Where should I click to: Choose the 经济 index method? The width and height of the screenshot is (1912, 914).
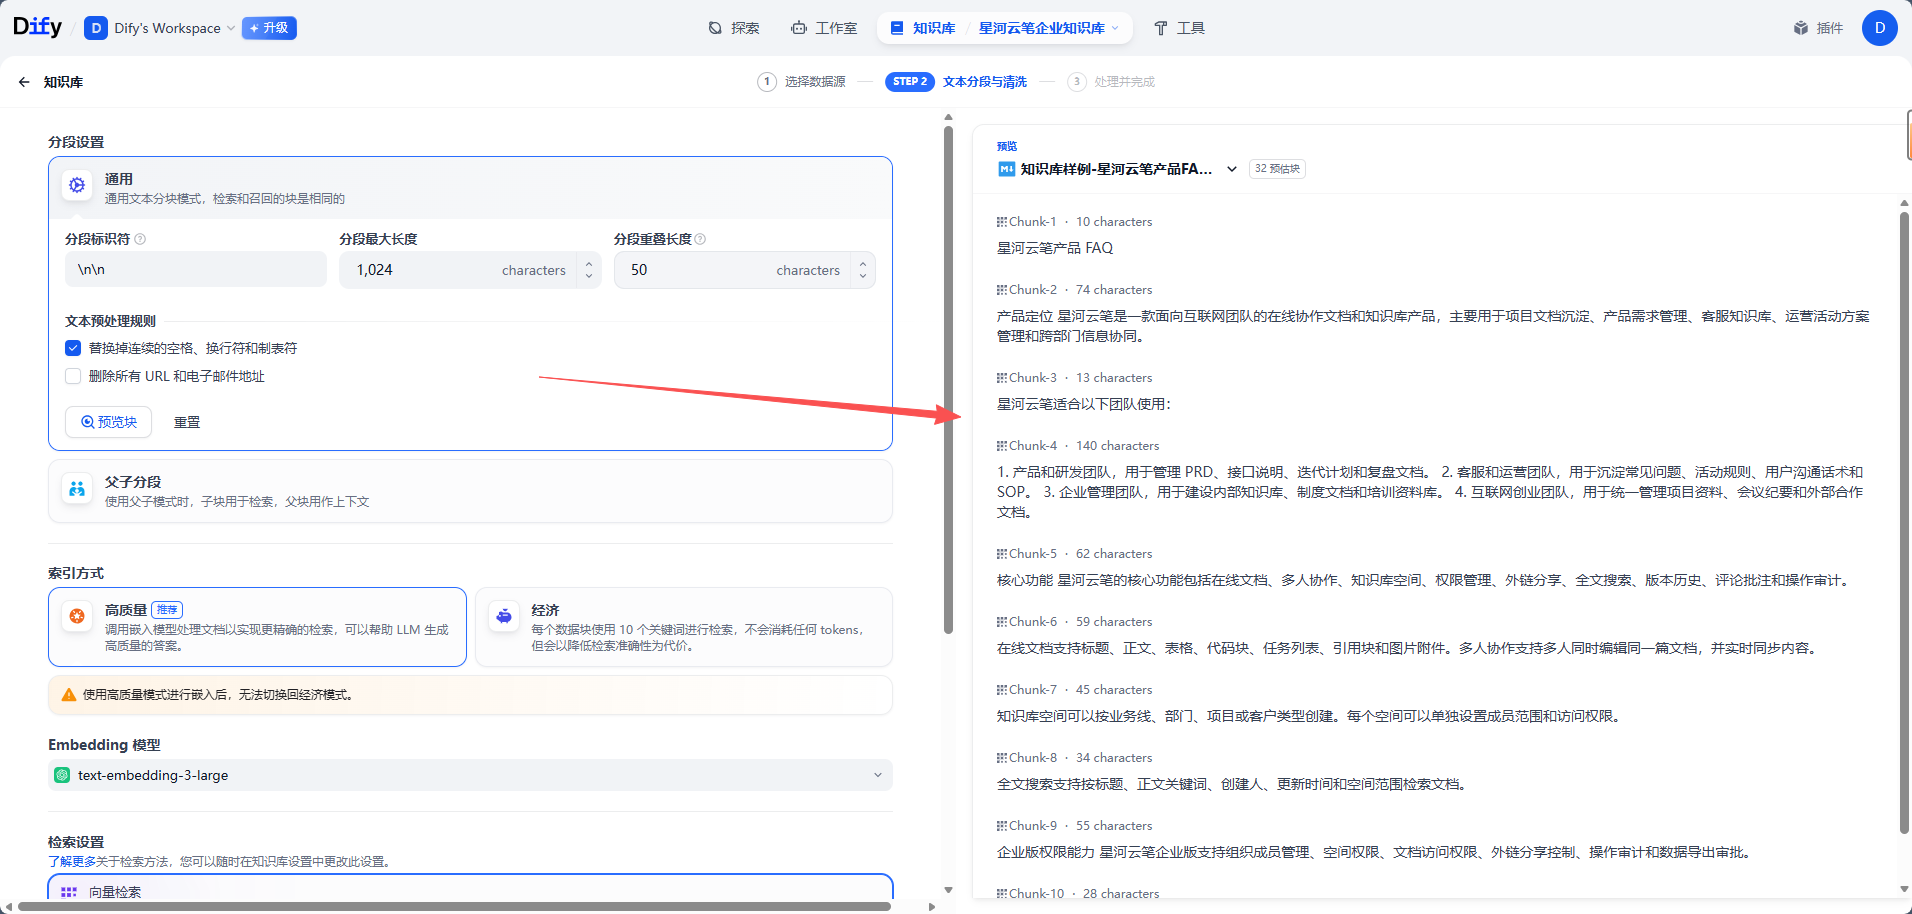point(684,627)
